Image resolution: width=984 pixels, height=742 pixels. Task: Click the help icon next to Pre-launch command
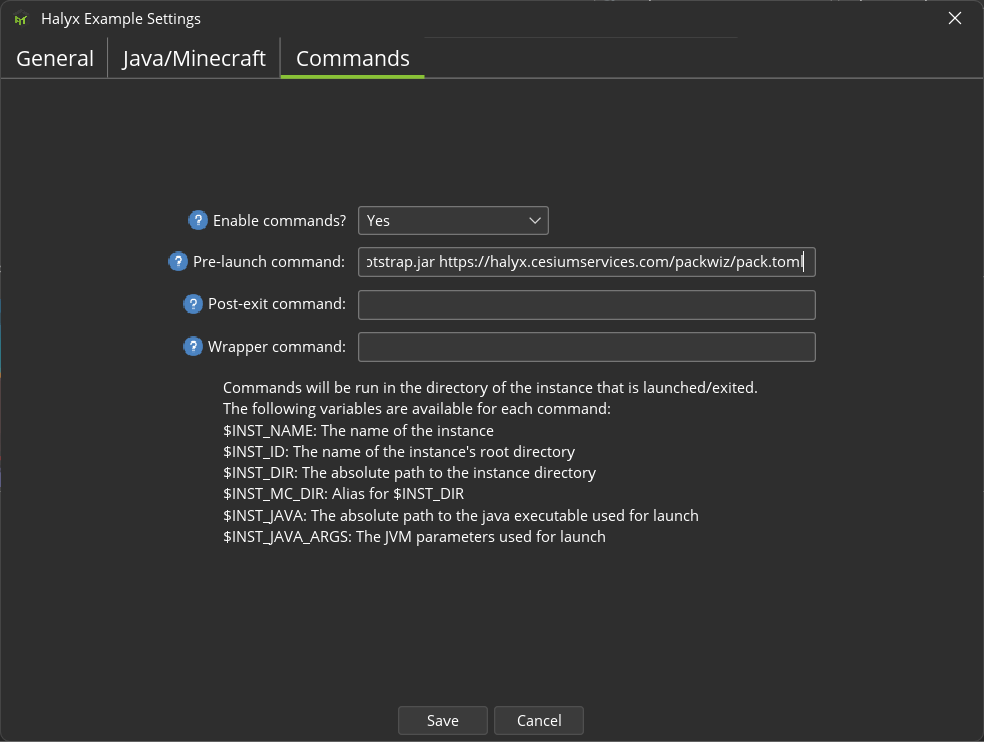click(x=178, y=262)
